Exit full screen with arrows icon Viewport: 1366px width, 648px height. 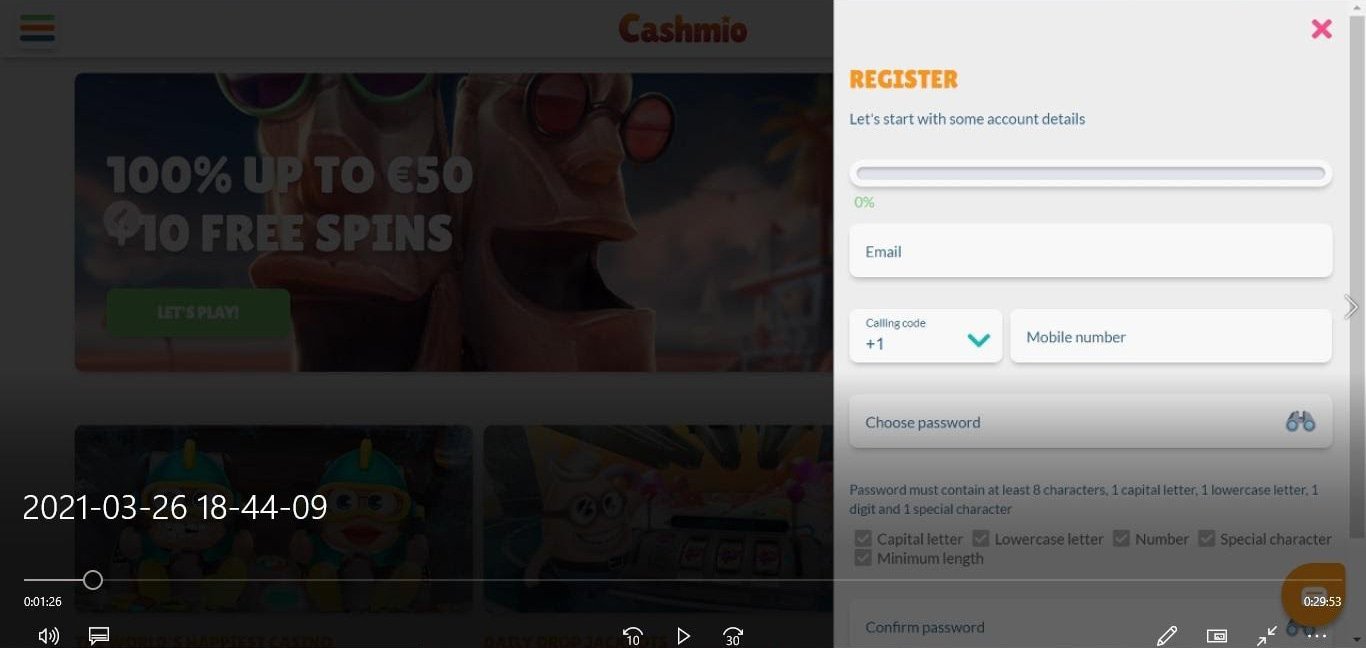pos(1267,635)
